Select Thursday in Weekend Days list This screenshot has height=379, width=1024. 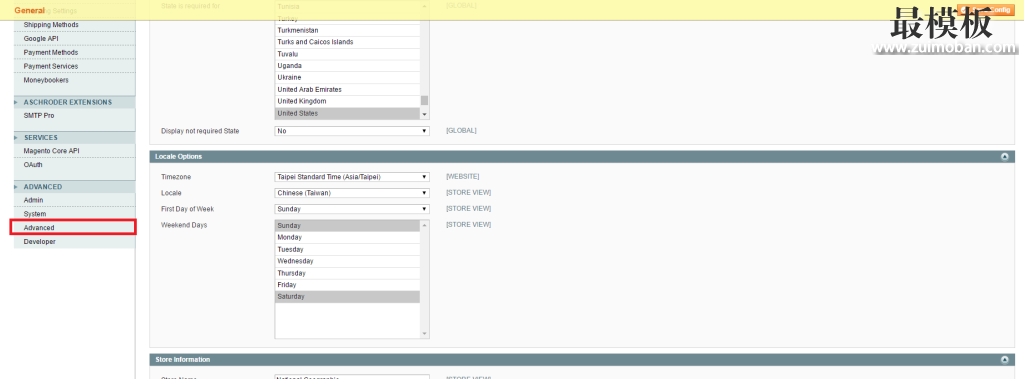click(347, 273)
